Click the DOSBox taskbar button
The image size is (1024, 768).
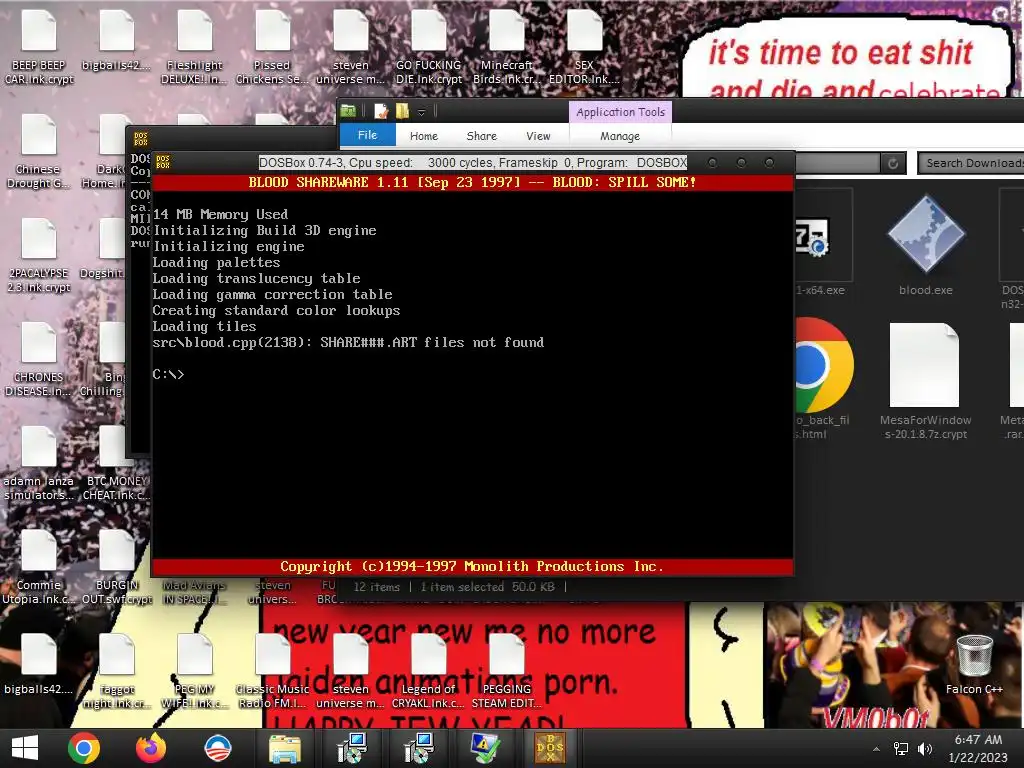(551, 748)
